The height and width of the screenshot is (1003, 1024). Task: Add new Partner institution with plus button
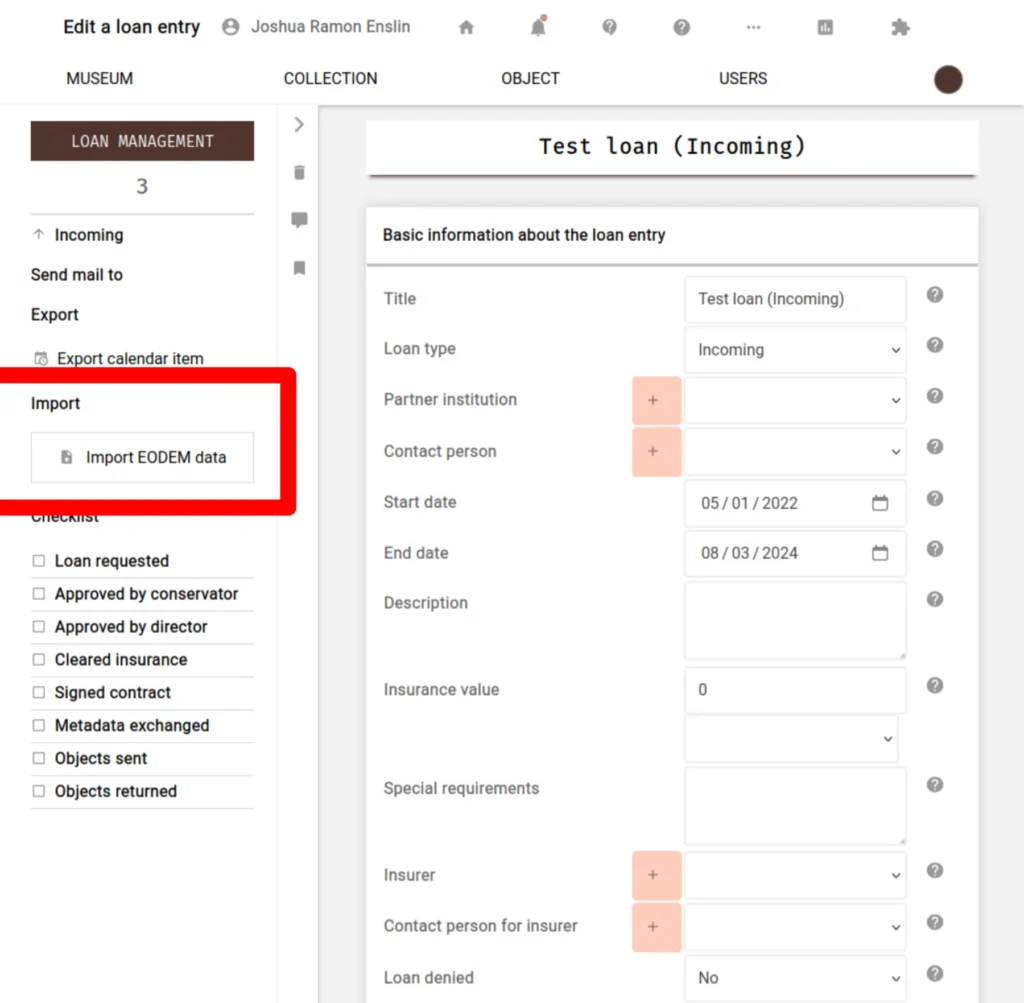[x=656, y=400]
